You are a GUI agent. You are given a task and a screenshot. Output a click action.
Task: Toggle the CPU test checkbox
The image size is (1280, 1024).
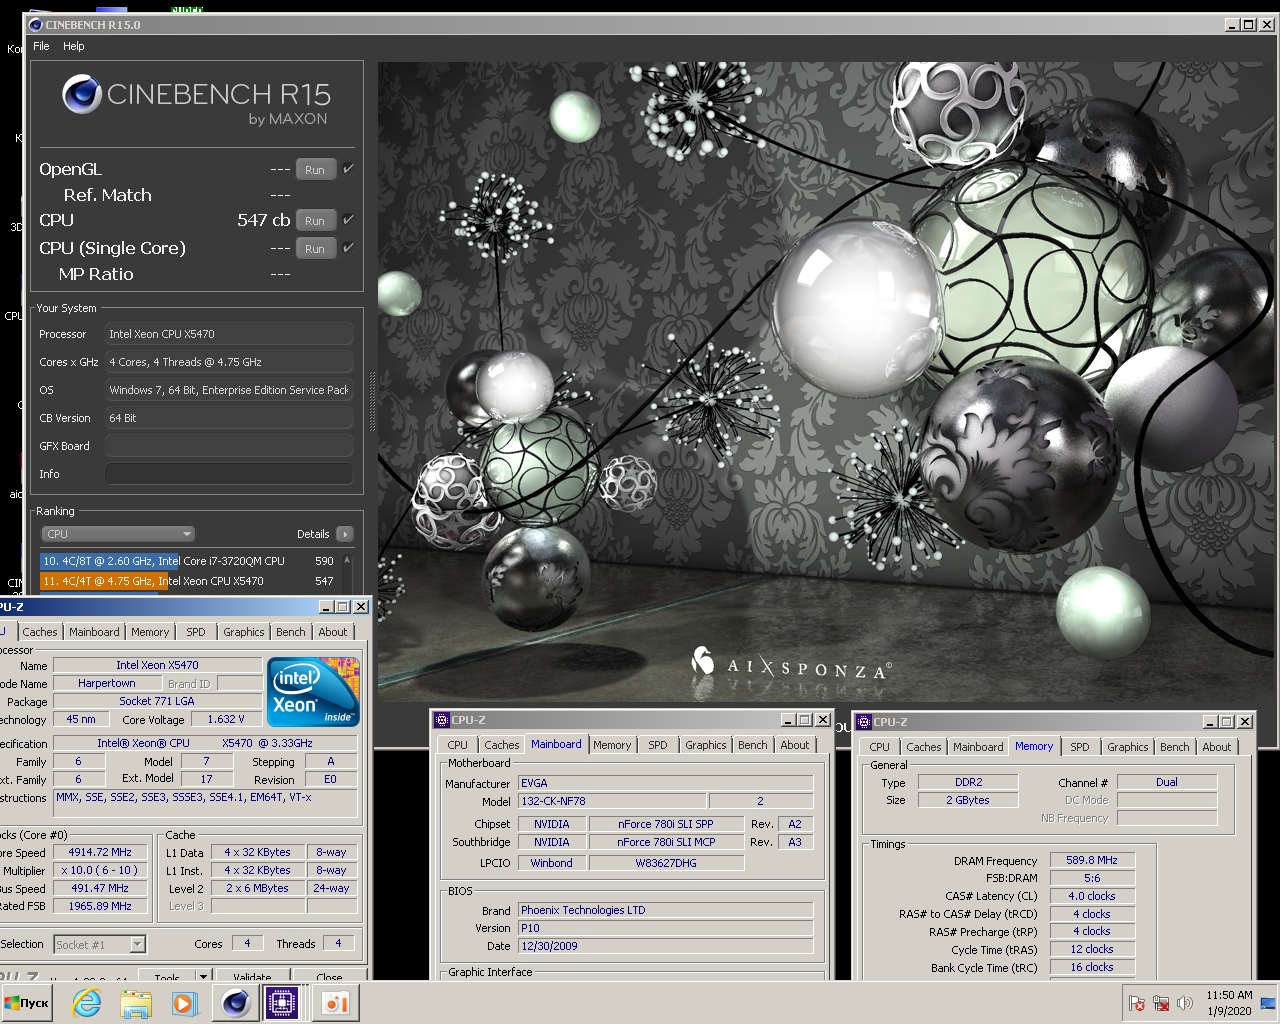coord(348,219)
